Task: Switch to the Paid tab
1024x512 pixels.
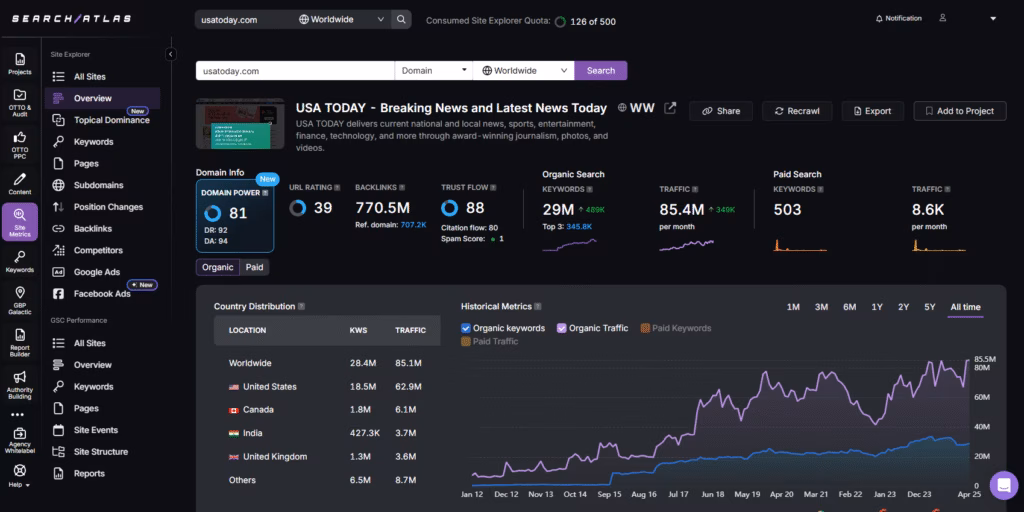Action: click(255, 267)
